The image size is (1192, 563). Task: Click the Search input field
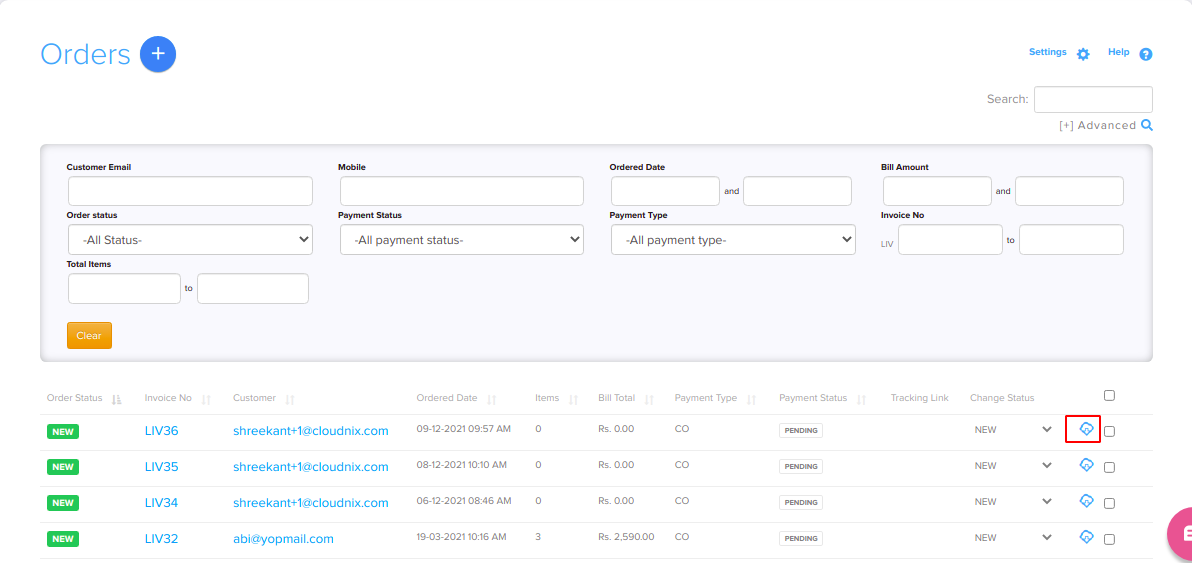click(1093, 100)
